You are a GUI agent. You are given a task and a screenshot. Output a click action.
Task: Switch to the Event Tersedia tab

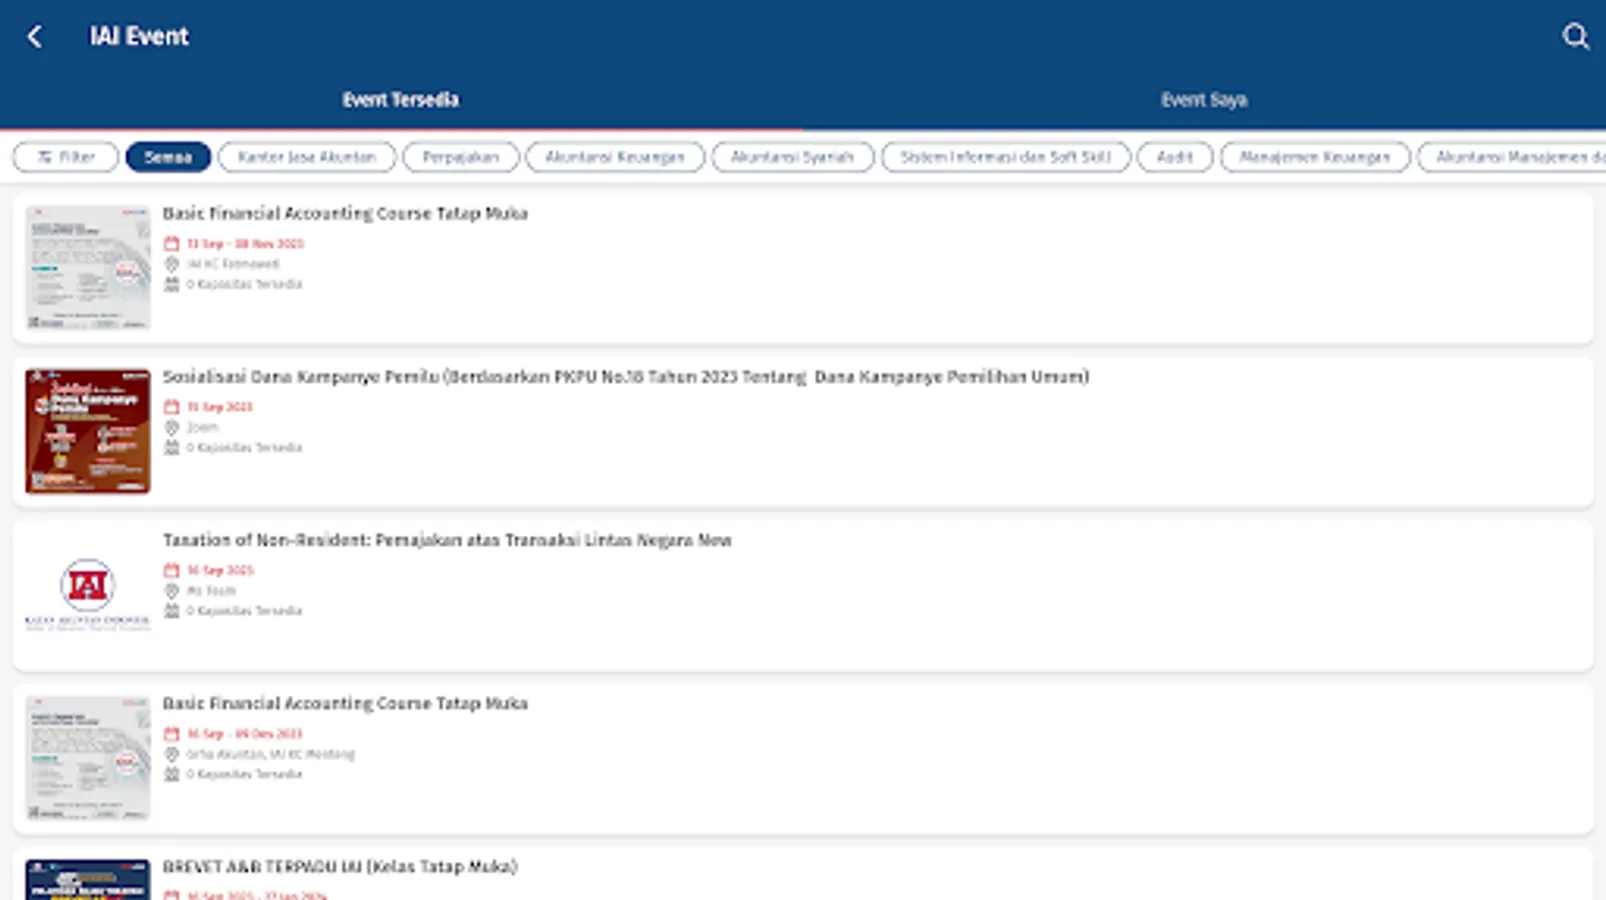pos(401,100)
